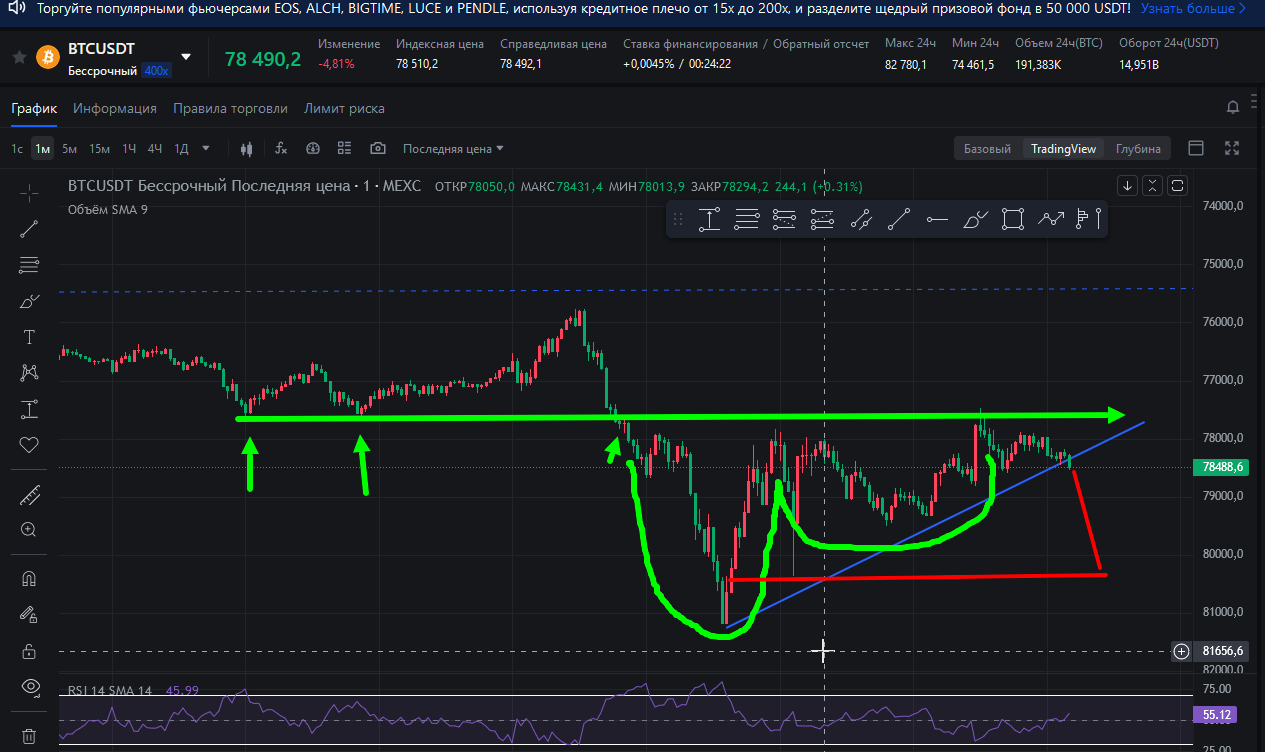
Task: Toggle magnet mode for drawings
Action: (x=29, y=578)
